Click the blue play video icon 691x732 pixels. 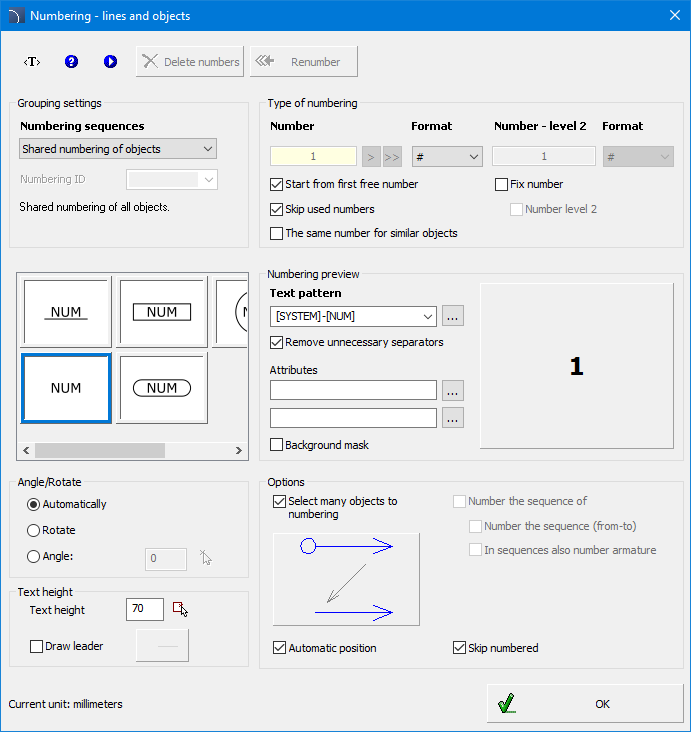(110, 62)
